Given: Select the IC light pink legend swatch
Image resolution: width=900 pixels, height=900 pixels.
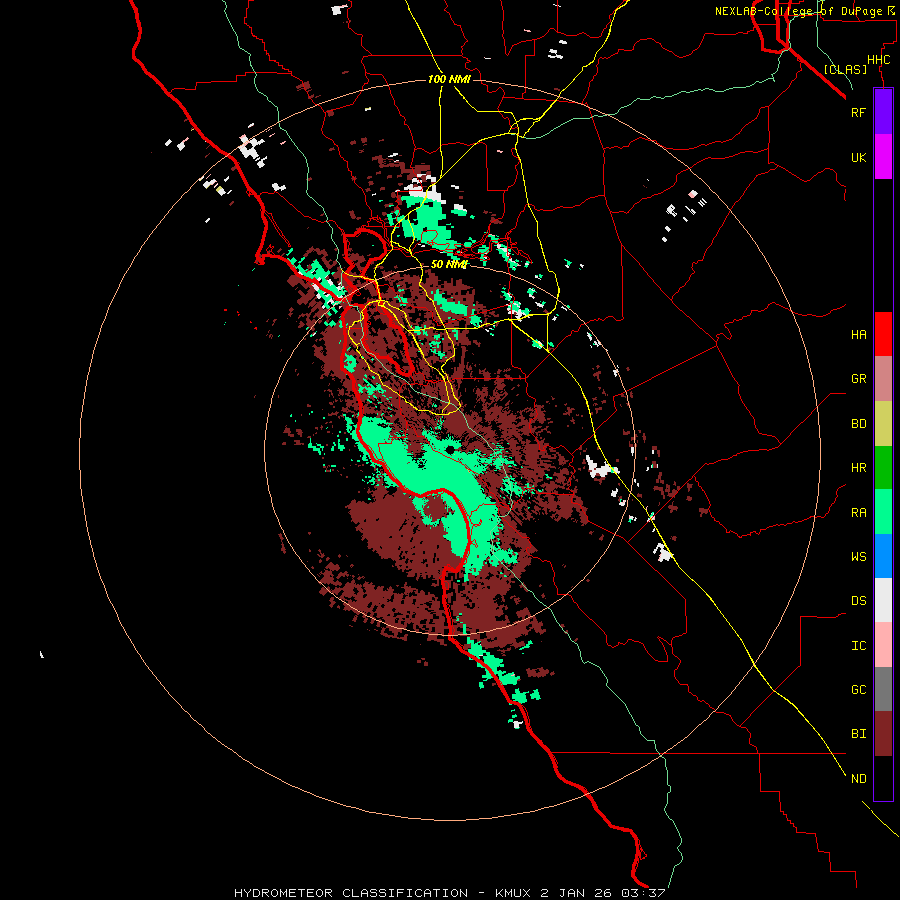Looking at the screenshot, I should click(883, 645).
